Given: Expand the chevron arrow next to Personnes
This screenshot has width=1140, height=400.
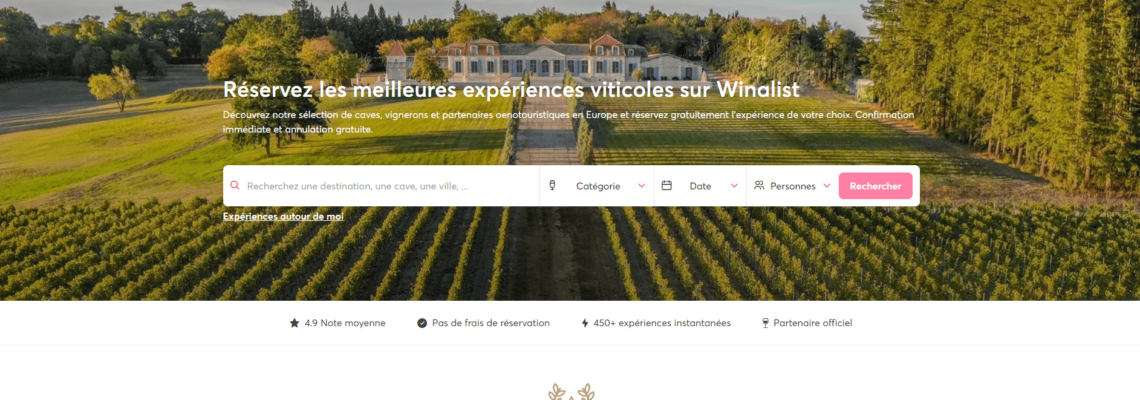Looking at the screenshot, I should (x=827, y=185).
